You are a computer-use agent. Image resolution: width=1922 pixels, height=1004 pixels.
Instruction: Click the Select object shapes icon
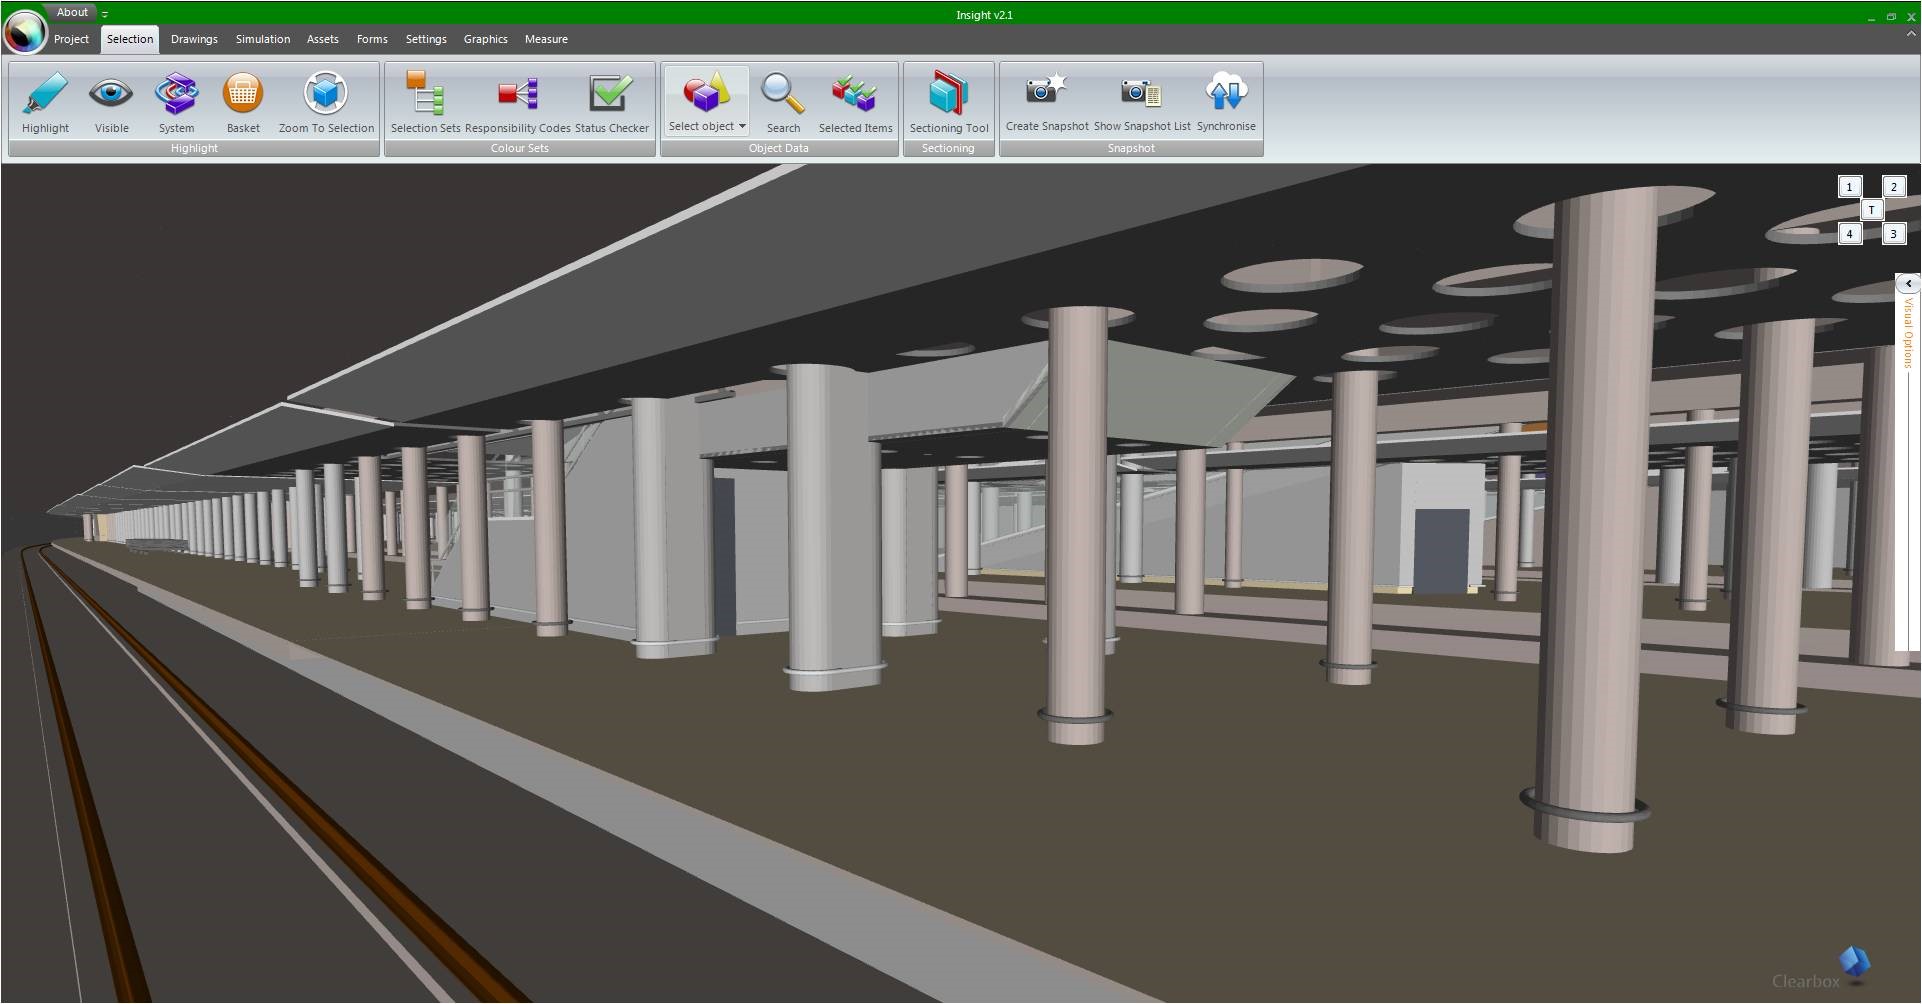(x=706, y=92)
